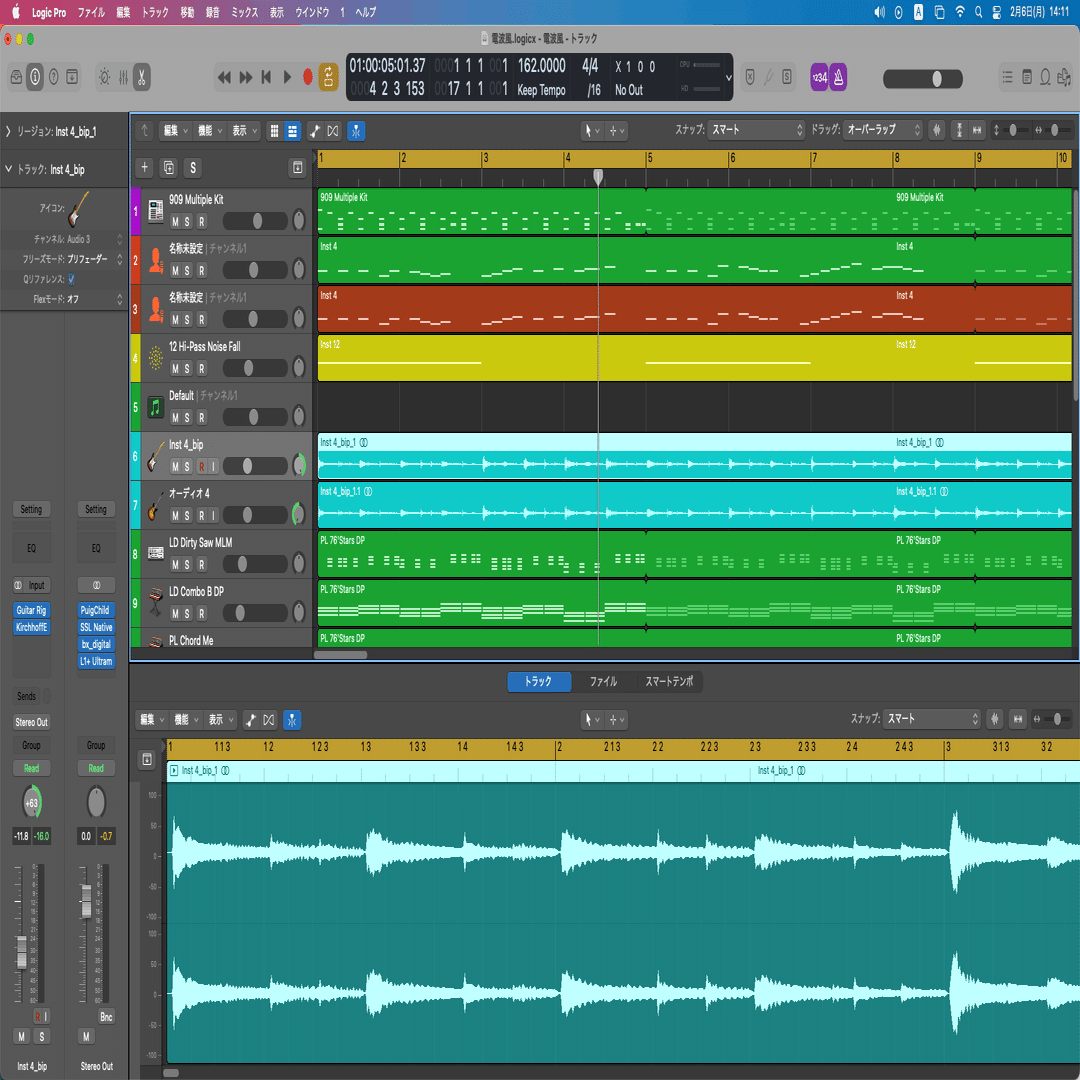
Task: Click the 12 Hi-Pass Noise Fall track icon
Action: 156,357
